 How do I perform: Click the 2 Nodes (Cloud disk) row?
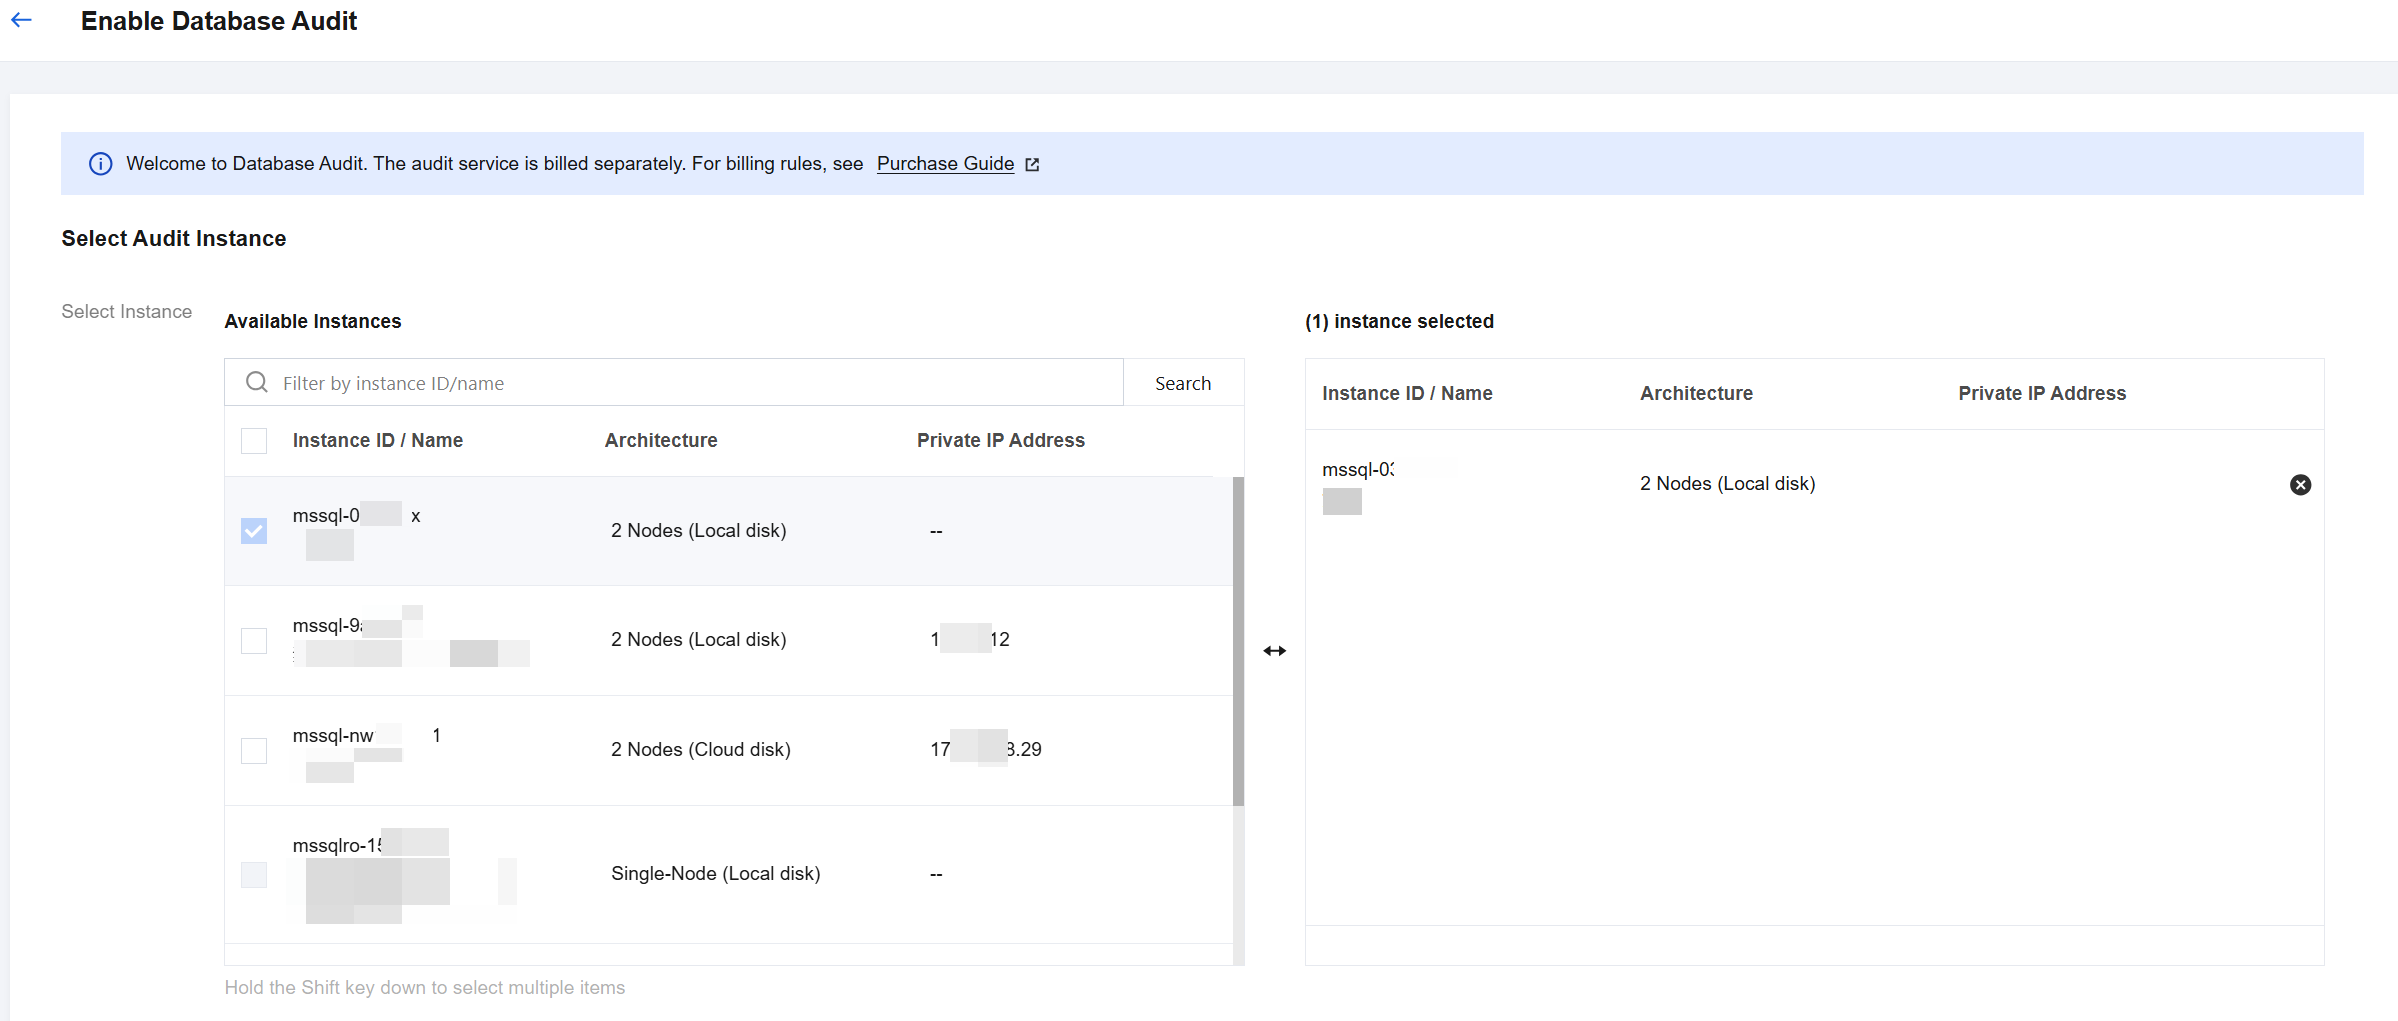pyautogui.click(x=700, y=750)
